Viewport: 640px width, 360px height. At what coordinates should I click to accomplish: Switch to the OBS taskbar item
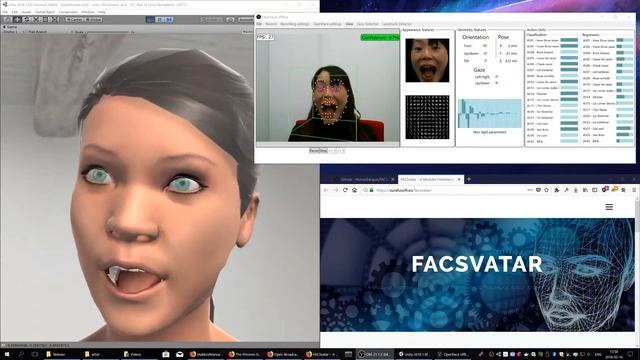375,354
